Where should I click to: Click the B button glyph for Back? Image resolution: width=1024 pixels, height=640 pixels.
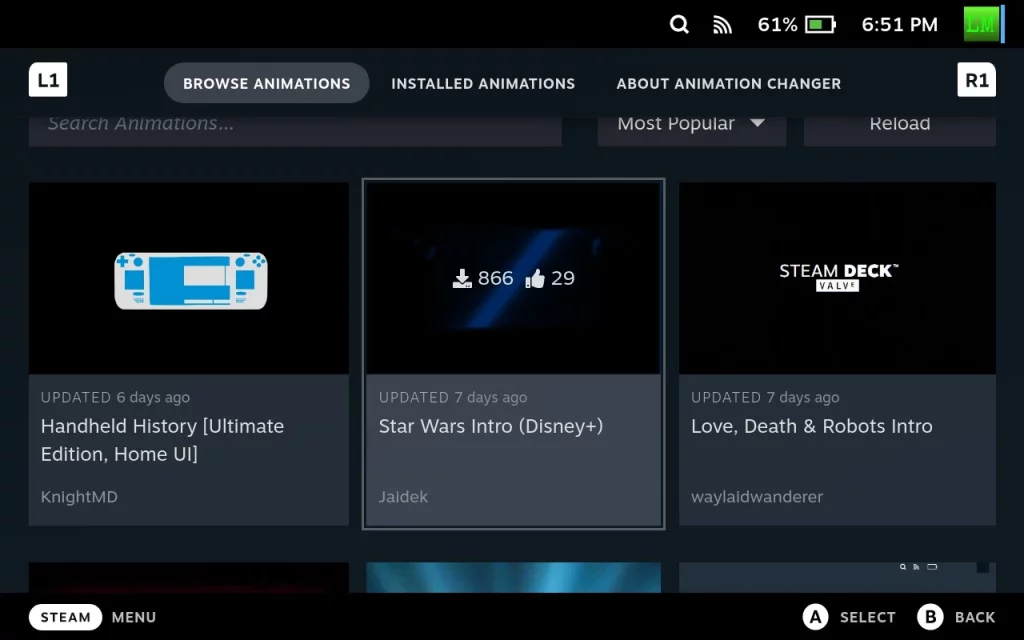pyautogui.click(x=930, y=617)
